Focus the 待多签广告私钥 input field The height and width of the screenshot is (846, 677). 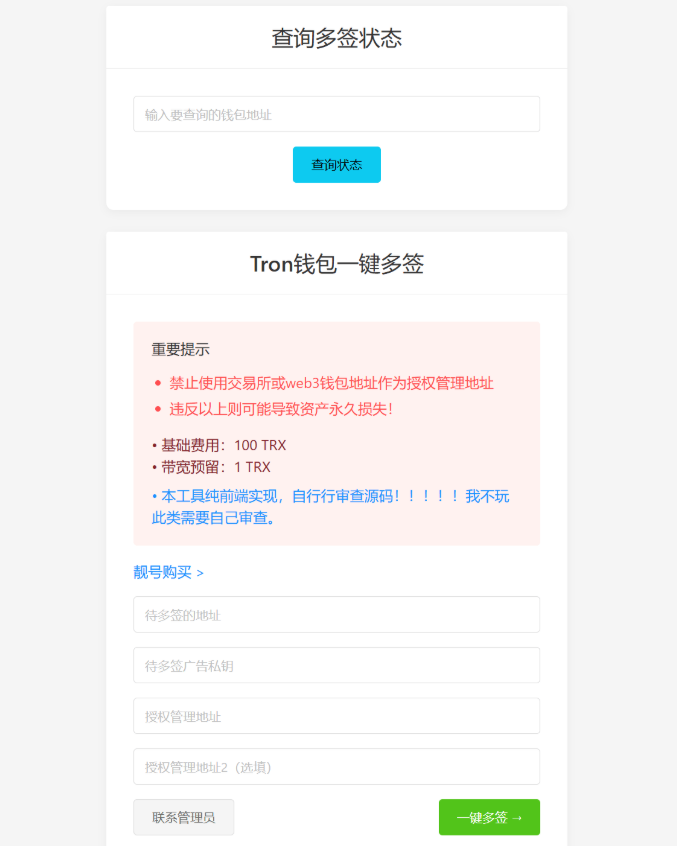point(337,665)
